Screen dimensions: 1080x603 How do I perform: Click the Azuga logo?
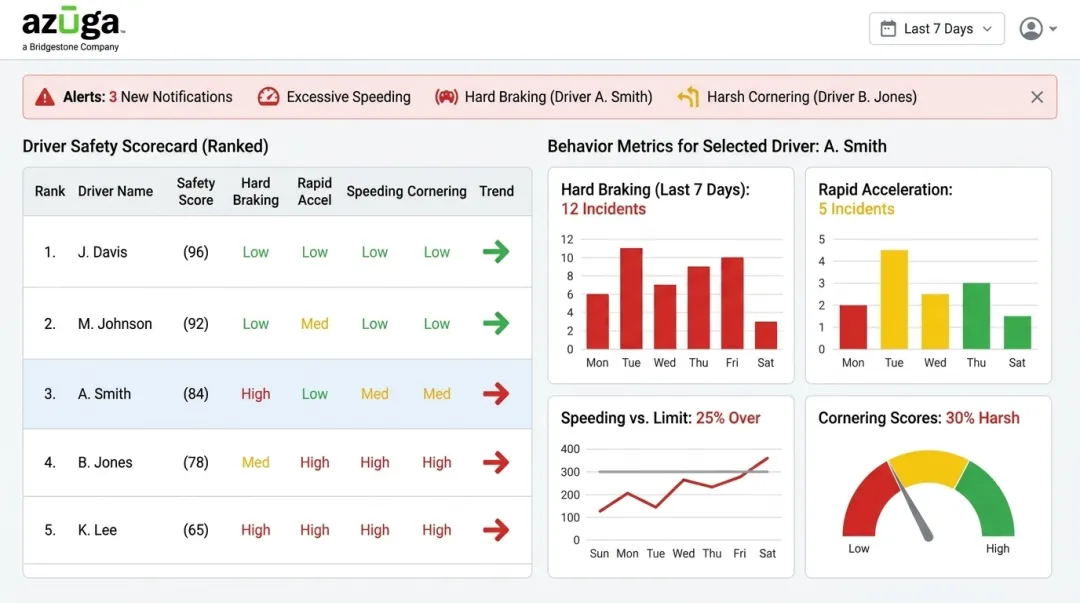[x=74, y=29]
